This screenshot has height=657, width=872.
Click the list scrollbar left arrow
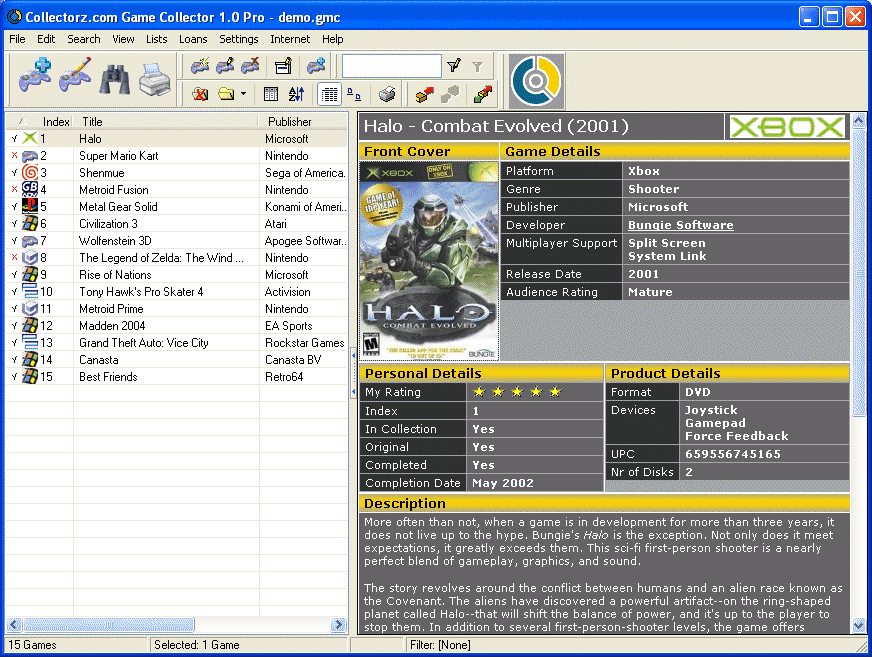coord(14,625)
